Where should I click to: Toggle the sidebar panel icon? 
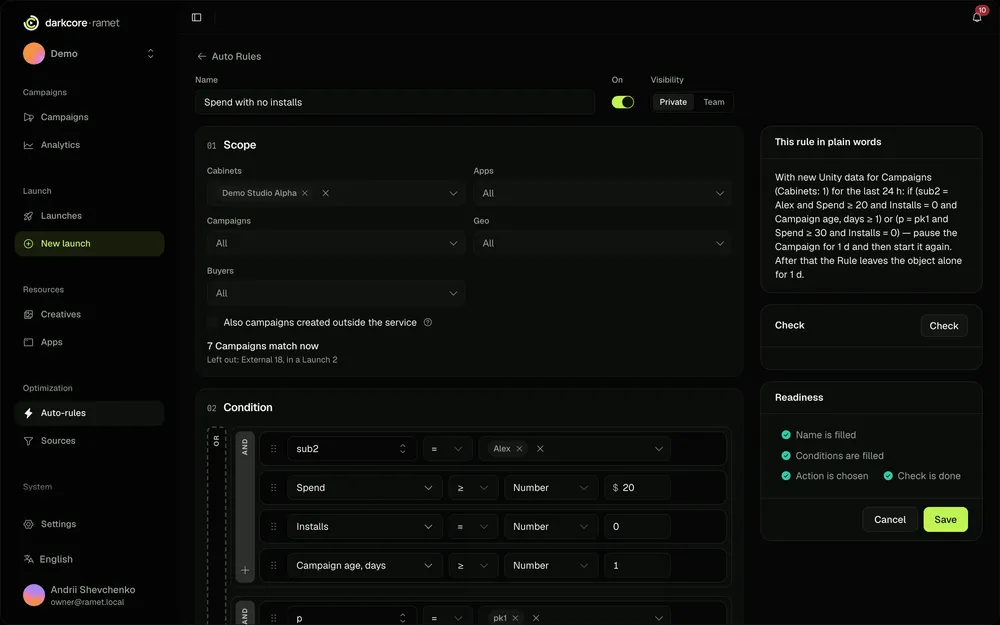pyautogui.click(x=196, y=17)
